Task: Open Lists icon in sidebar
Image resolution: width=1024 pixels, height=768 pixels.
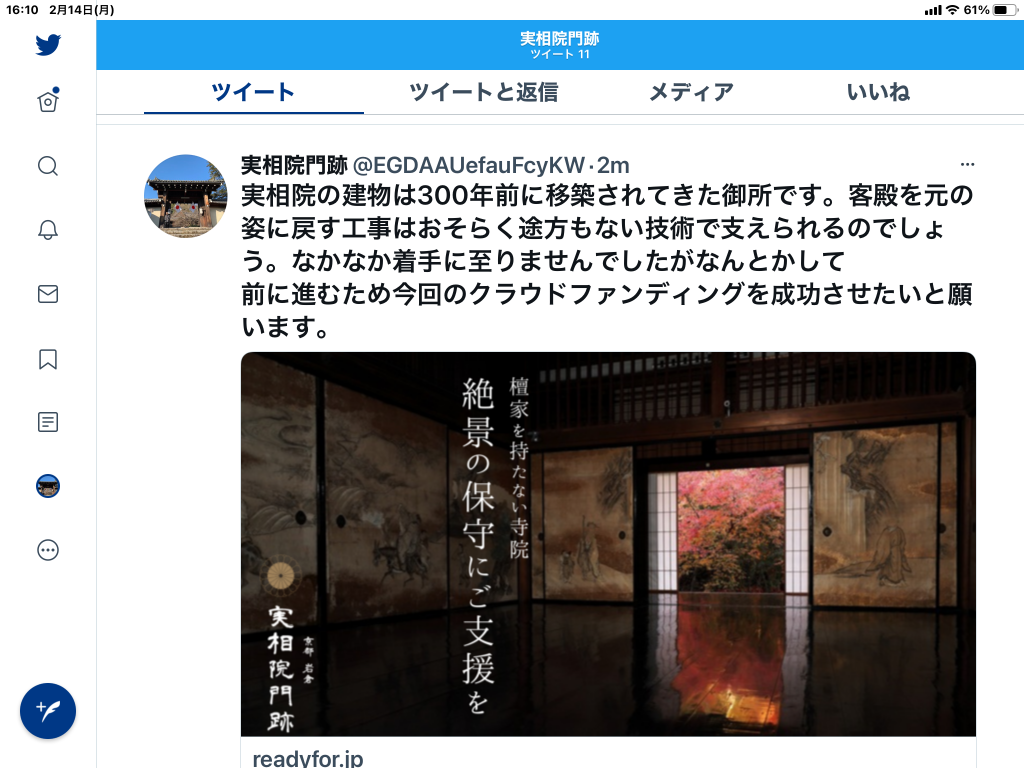Action: pos(48,422)
